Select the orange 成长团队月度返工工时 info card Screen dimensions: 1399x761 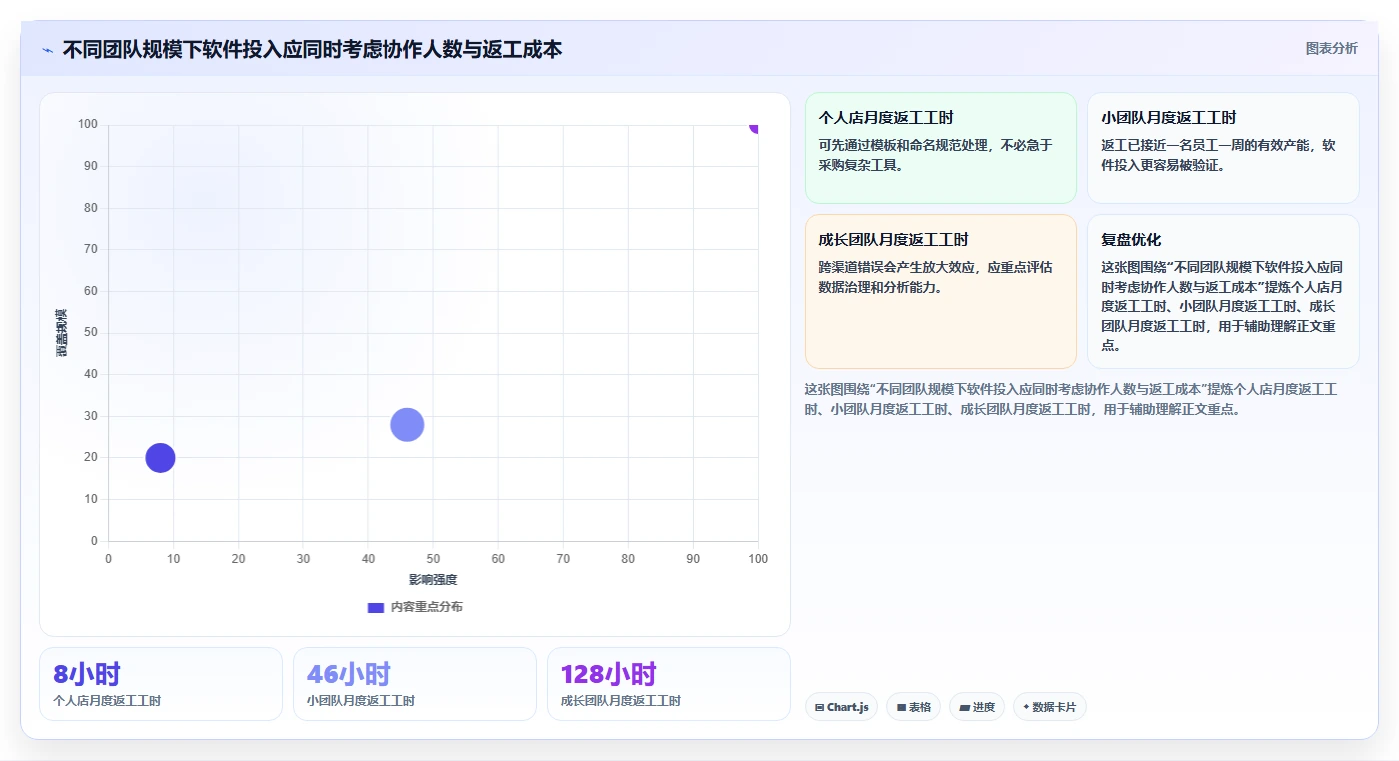941,292
